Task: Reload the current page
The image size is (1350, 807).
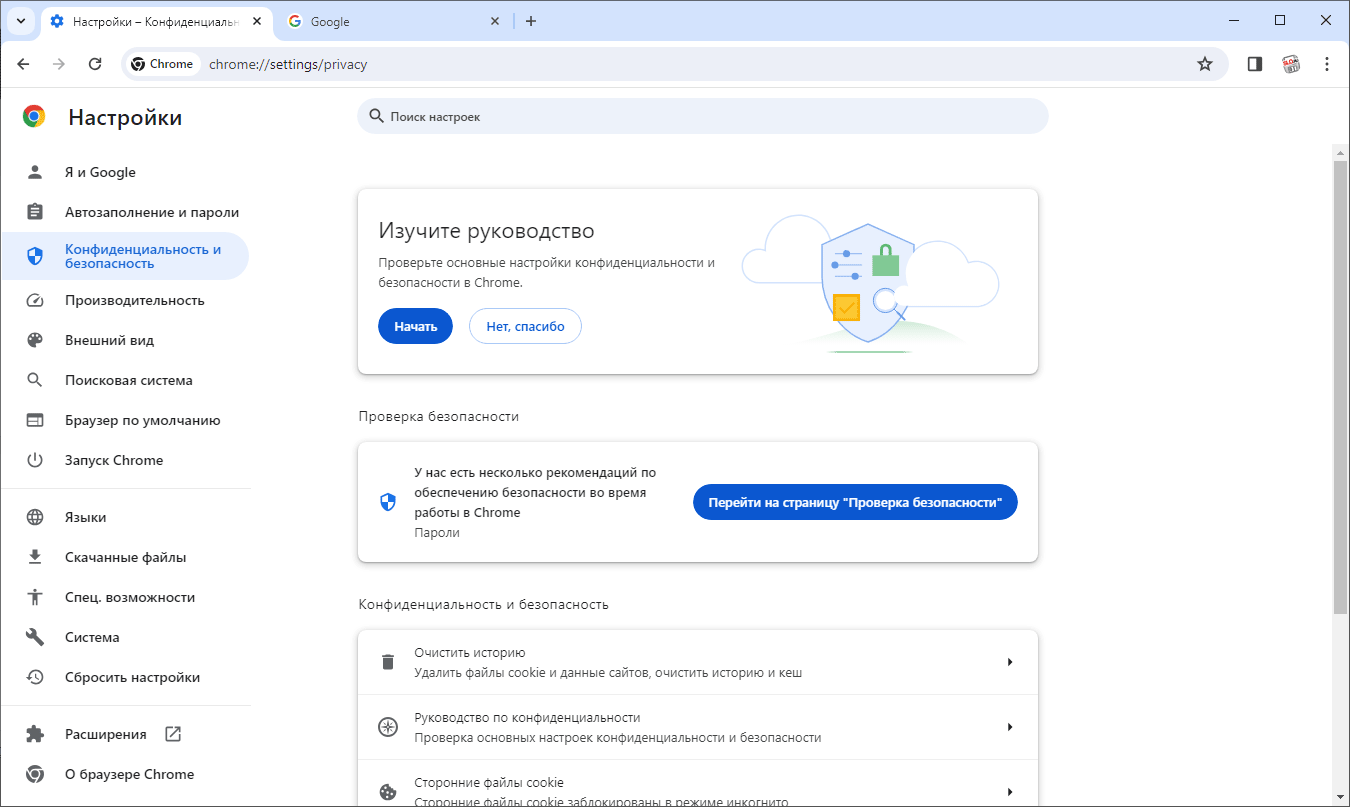Action: (x=95, y=64)
